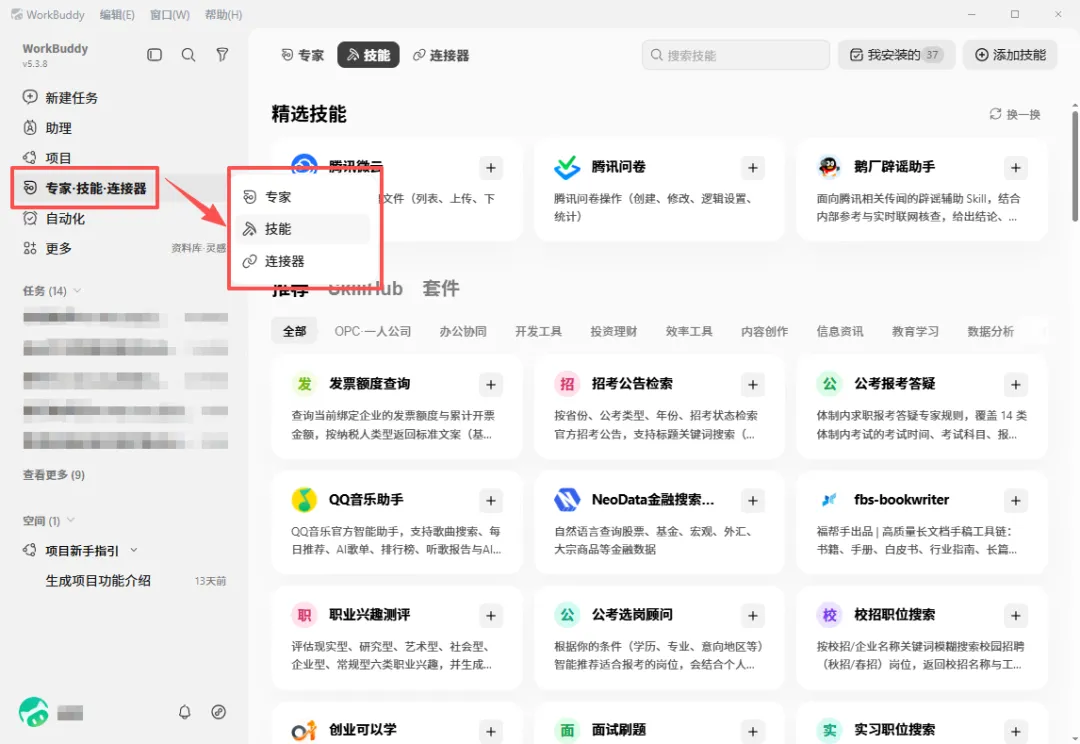
Task: Switch to the 连接器 top tab
Action: [x=441, y=55]
